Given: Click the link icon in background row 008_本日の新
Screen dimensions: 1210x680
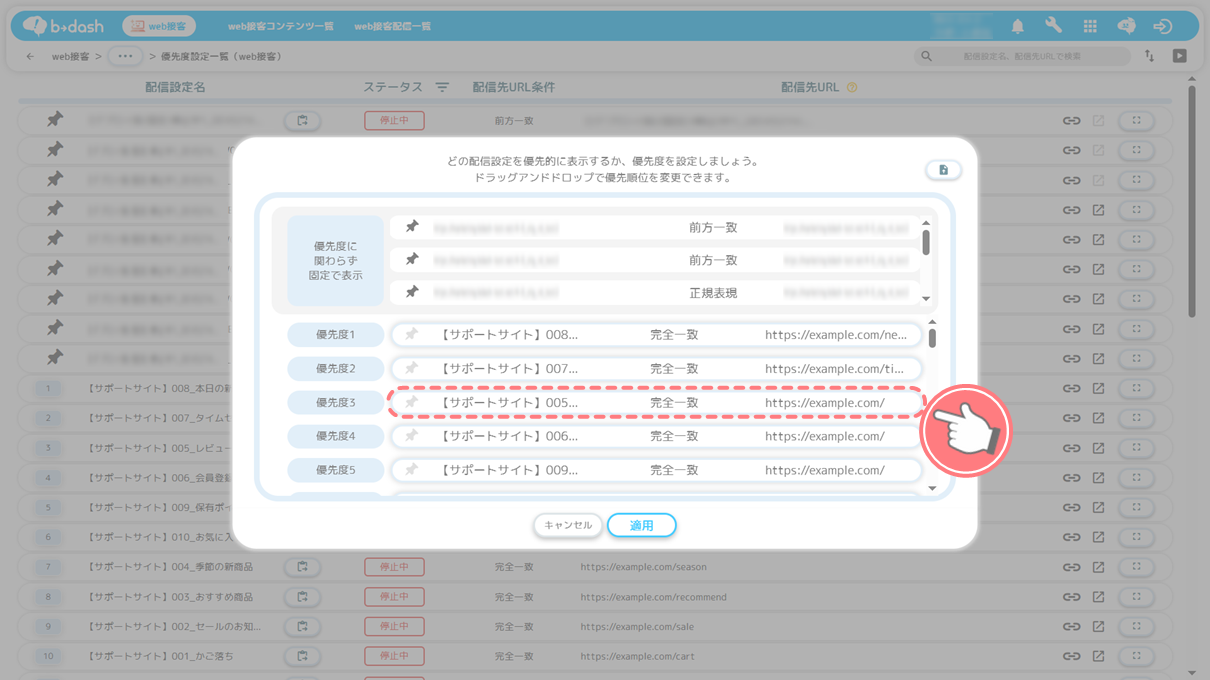Looking at the screenshot, I should pyautogui.click(x=1071, y=388).
